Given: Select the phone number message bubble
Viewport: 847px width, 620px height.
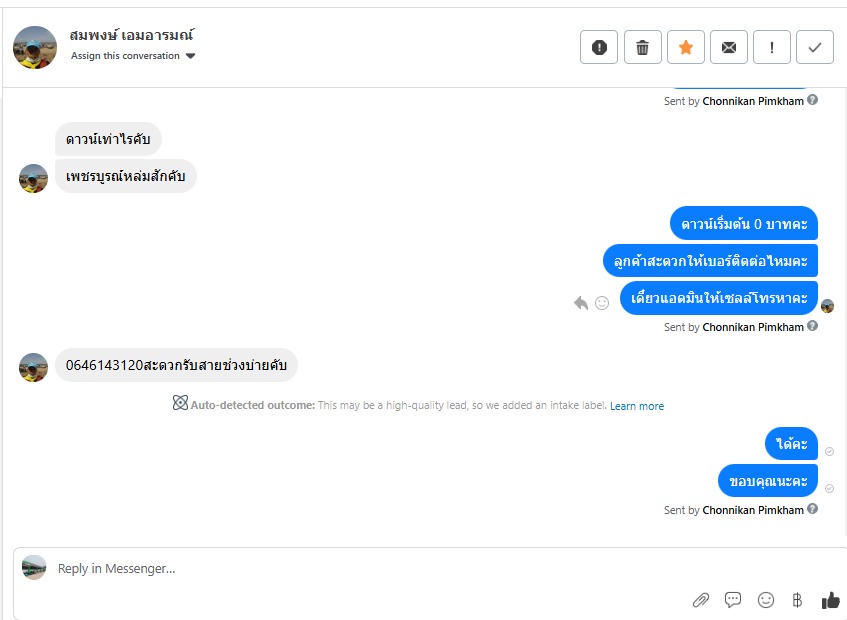Looking at the screenshot, I should 176,365.
